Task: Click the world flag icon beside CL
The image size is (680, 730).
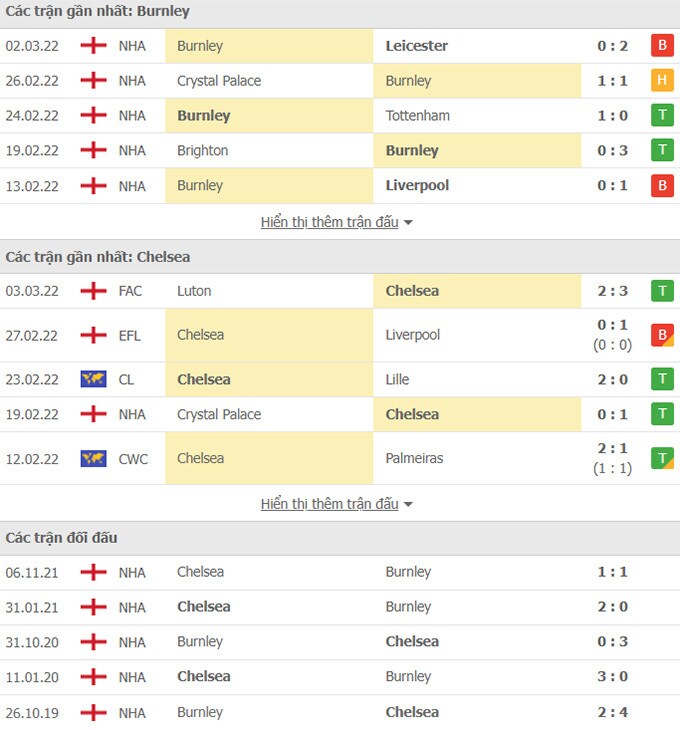Action: pos(93,379)
